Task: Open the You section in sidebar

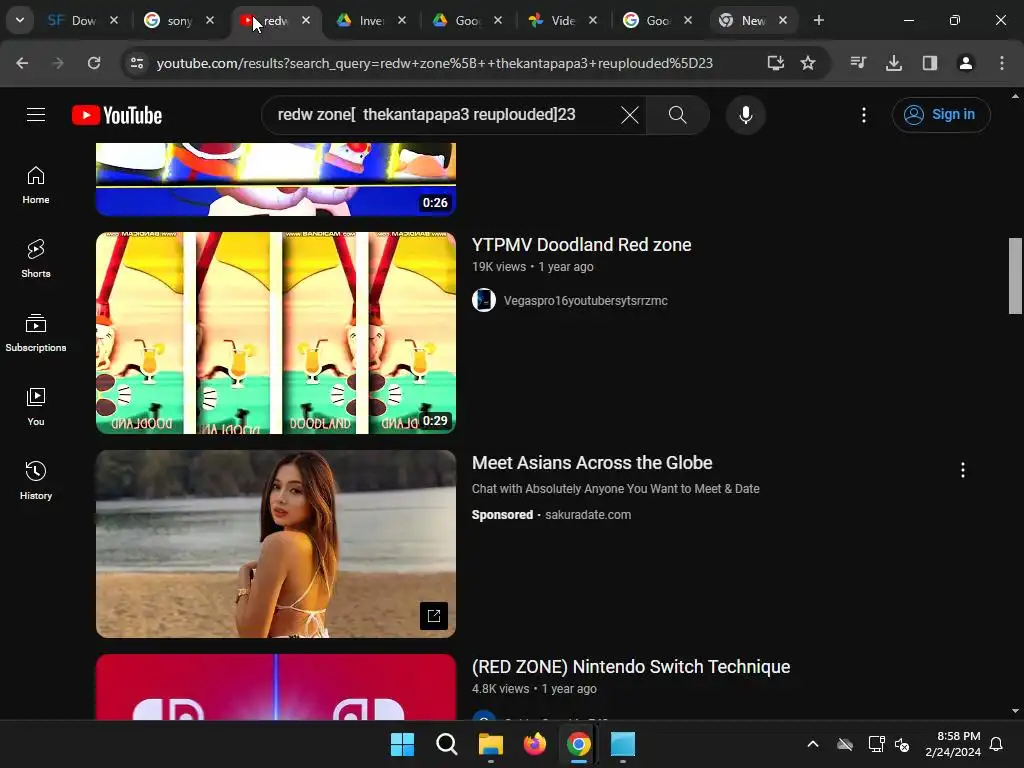Action: click(x=36, y=406)
